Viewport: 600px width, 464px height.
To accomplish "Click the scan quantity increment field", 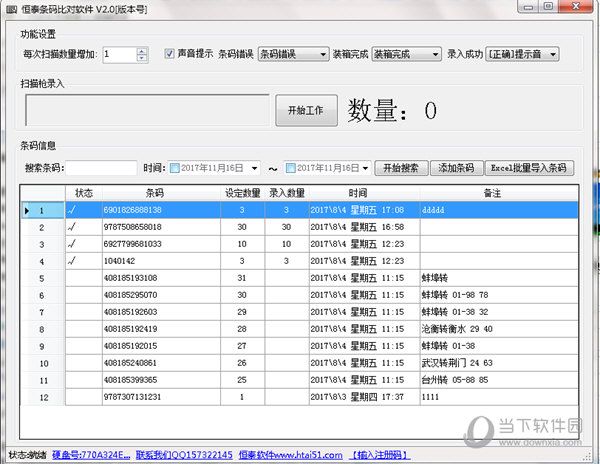I will [x=120, y=54].
